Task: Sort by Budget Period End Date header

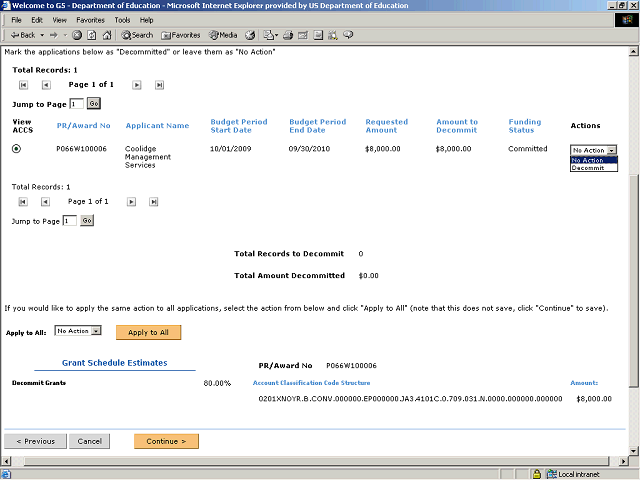Action: (318, 126)
